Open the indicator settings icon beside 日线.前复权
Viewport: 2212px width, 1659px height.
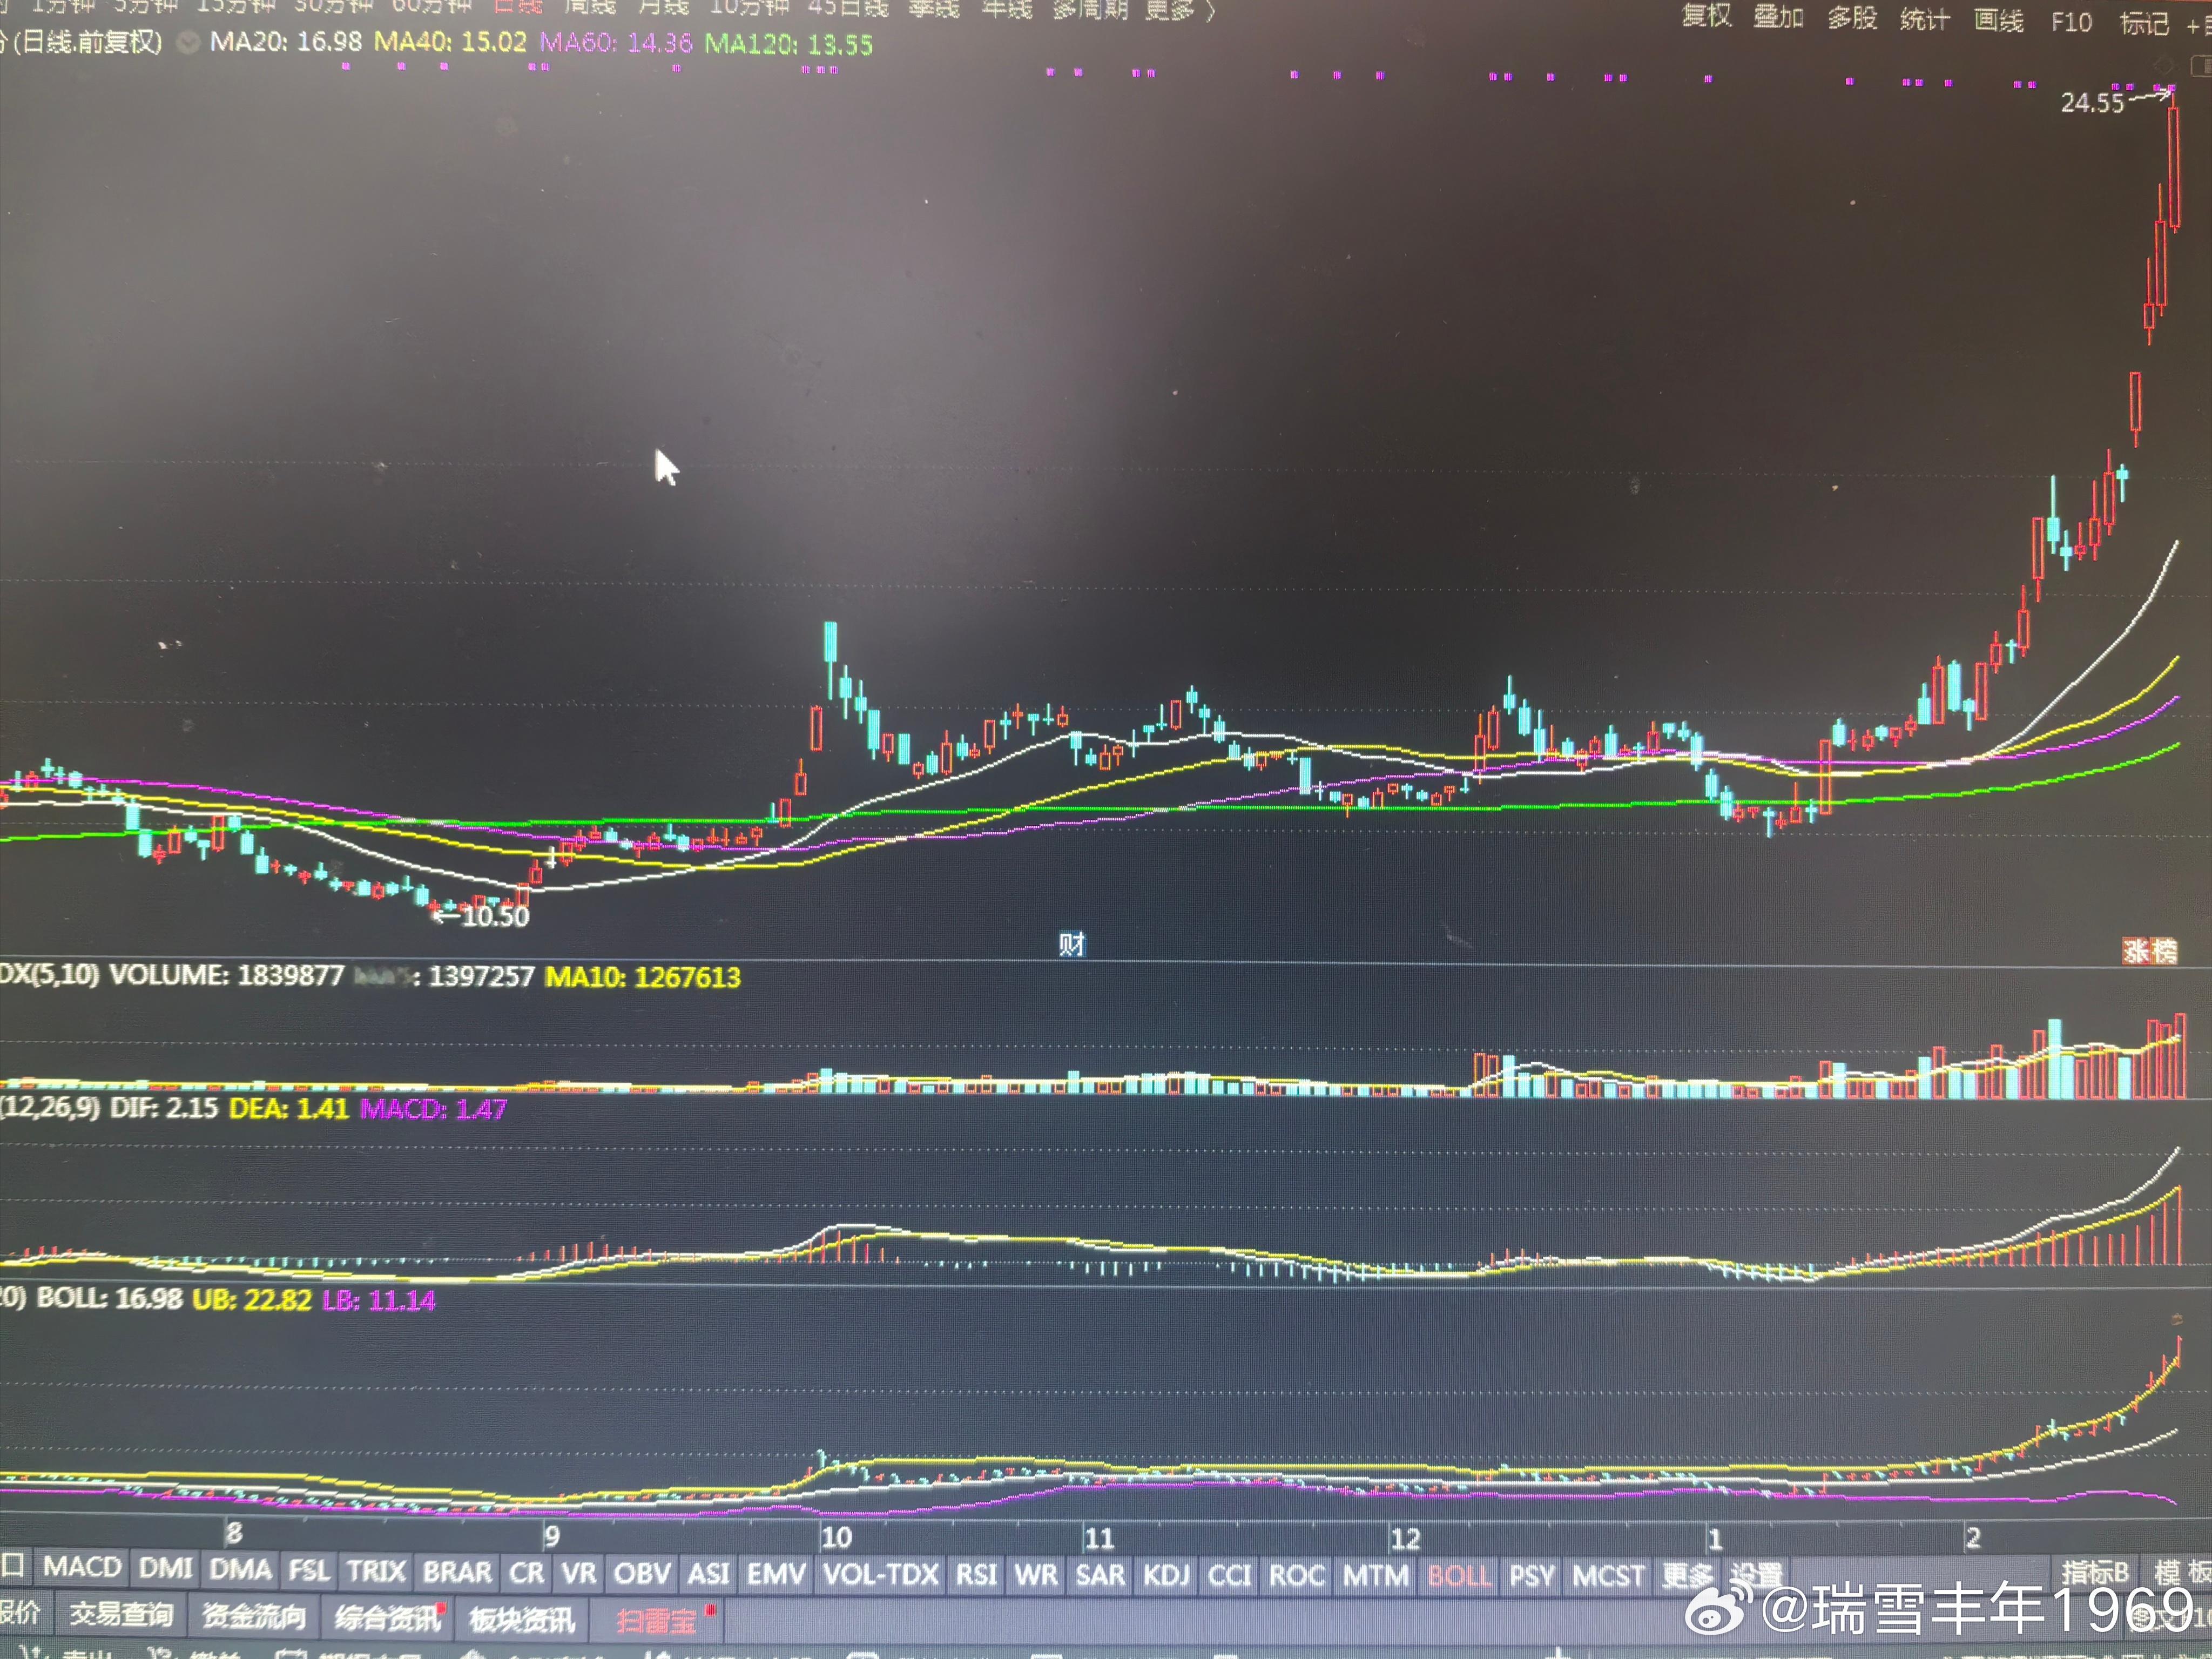[x=187, y=43]
